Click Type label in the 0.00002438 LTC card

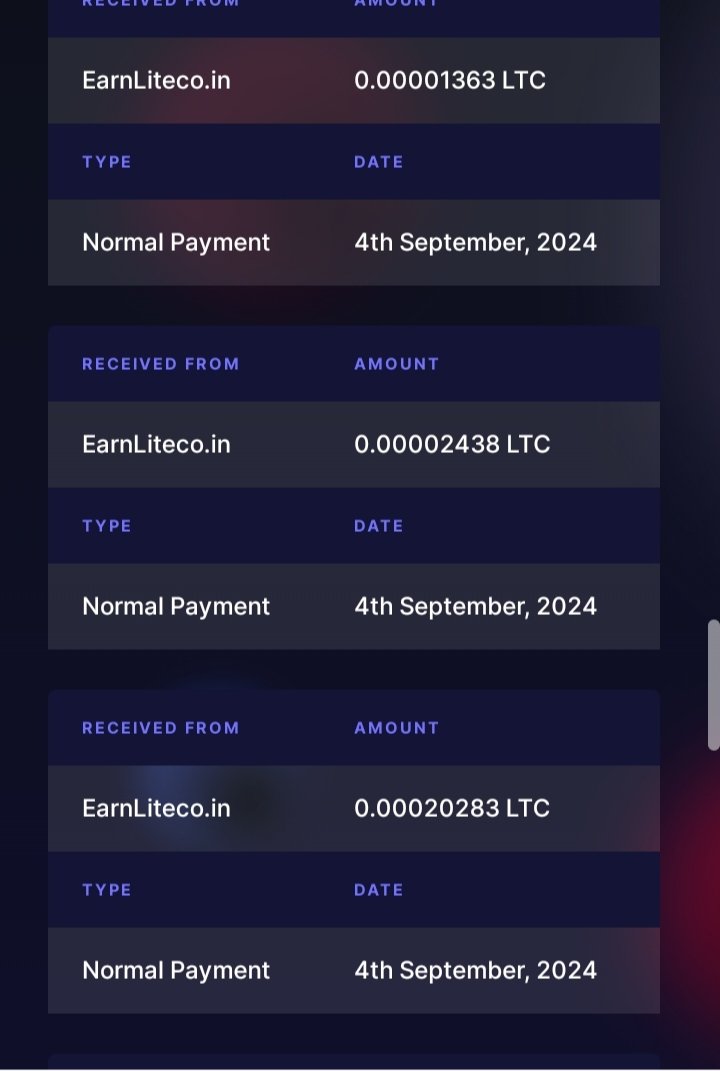tap(107, 526)
